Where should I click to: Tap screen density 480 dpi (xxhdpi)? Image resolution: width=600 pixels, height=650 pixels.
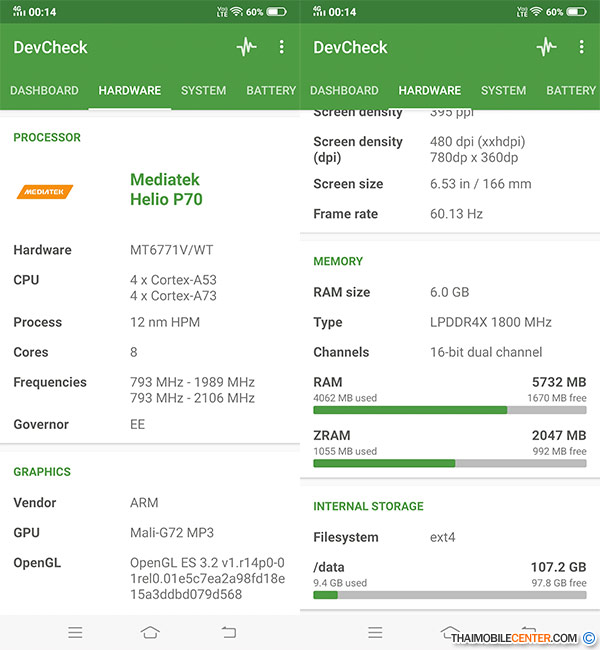(478, 141)
